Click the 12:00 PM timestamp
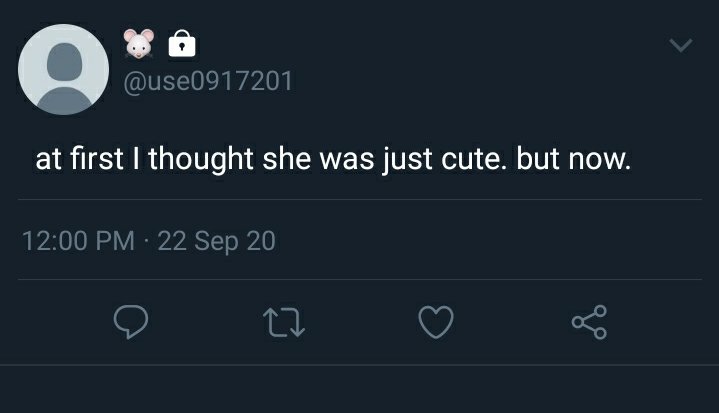The width and height of the screenshot is (719, 413). tap(78, 241)
